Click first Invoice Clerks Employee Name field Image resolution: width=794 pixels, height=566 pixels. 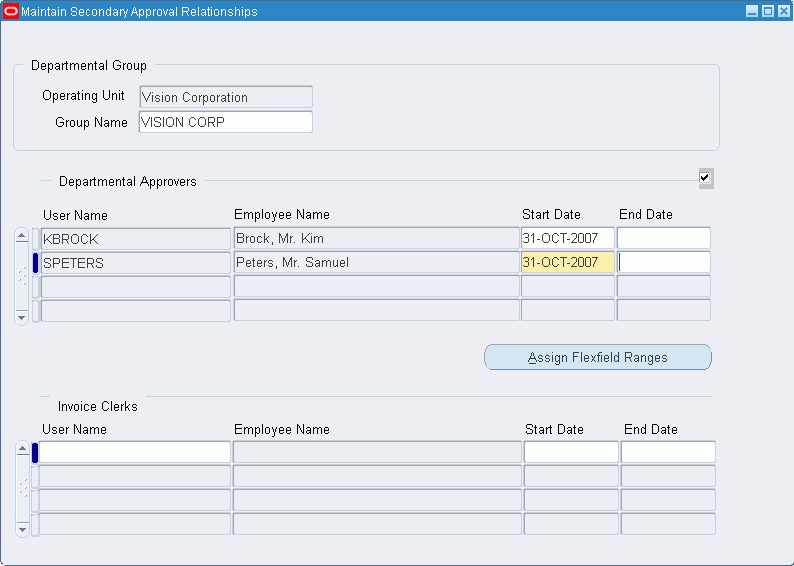click(377, 452)
